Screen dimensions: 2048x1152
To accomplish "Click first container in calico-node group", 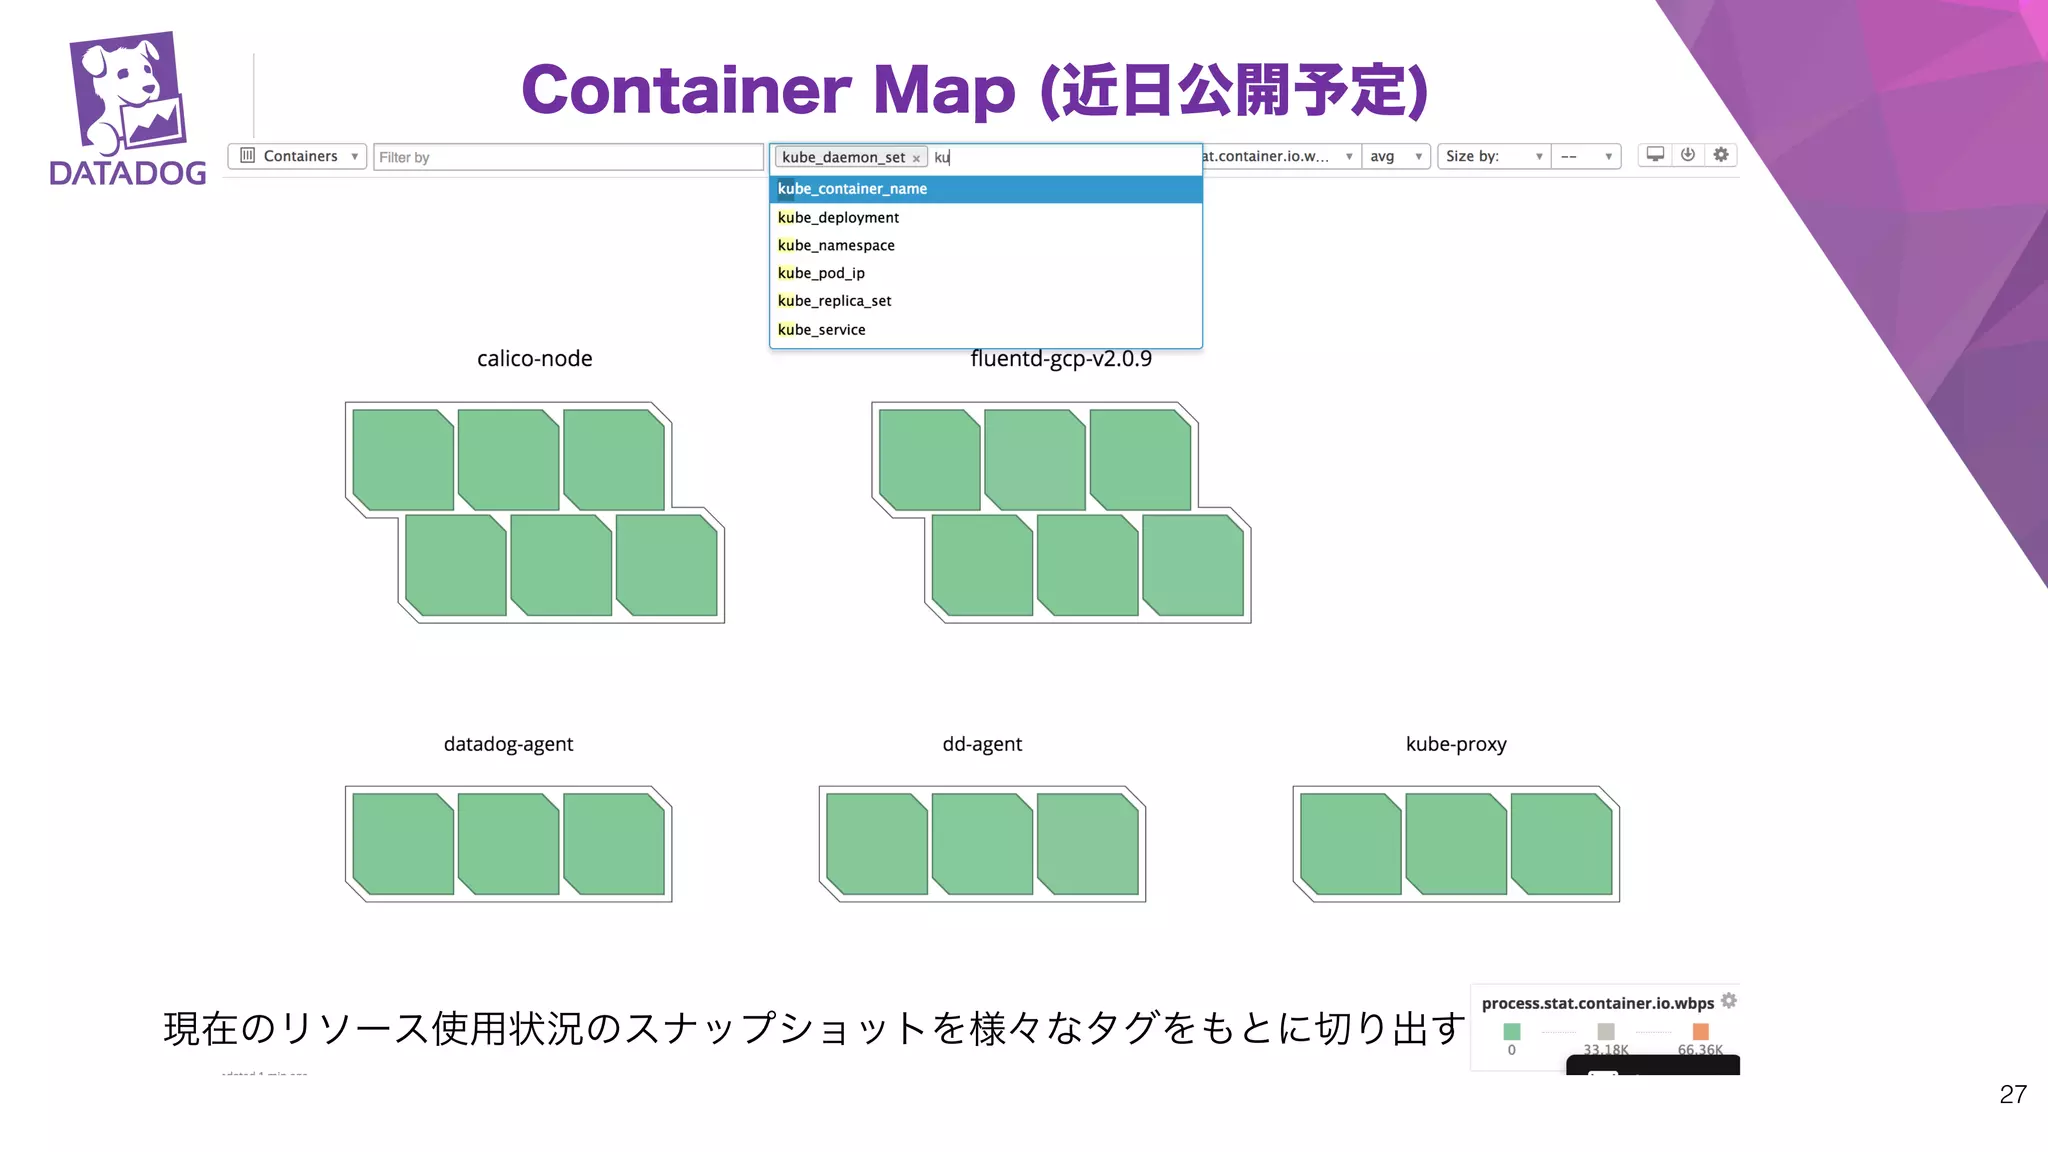I will coord(402,459).
